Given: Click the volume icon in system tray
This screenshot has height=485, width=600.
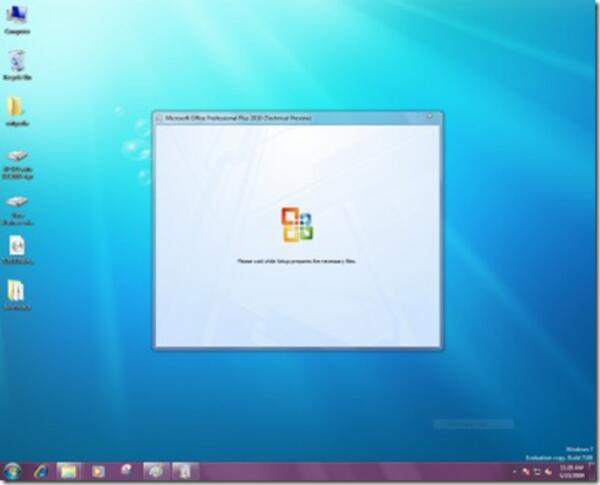Looking at the screenshot, I should pos(549,471).
